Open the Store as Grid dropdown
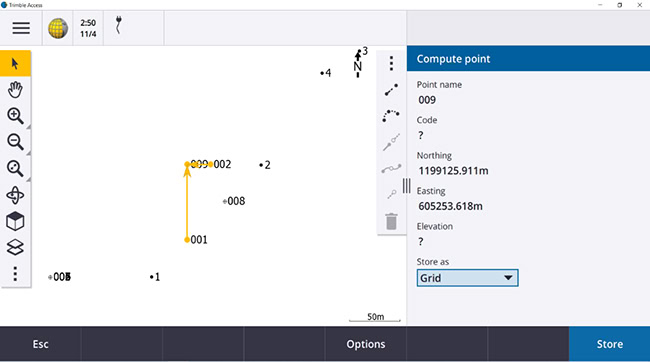 pyautogui.click(x=467, y=278)
